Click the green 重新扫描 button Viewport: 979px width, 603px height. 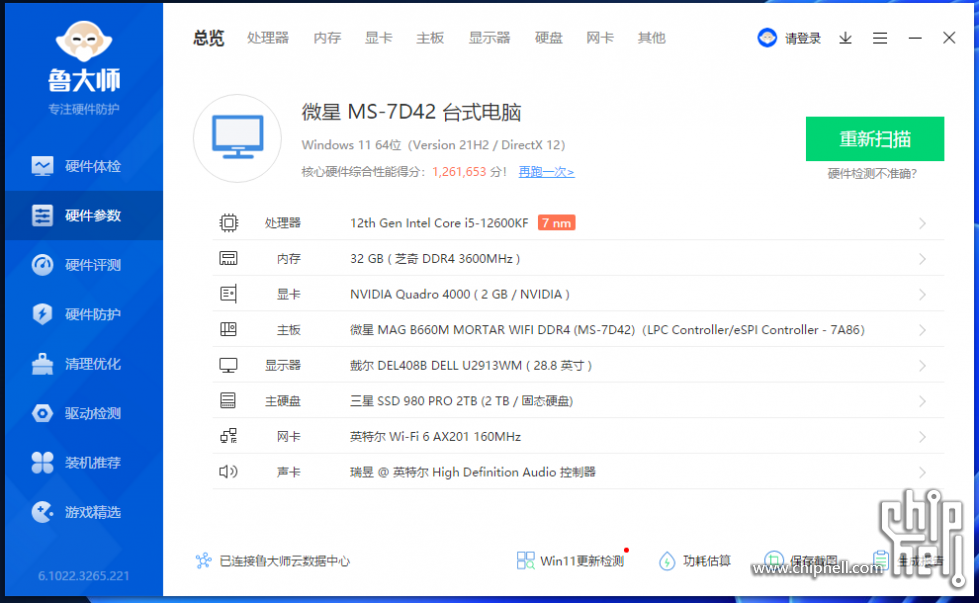coord(875,139)
